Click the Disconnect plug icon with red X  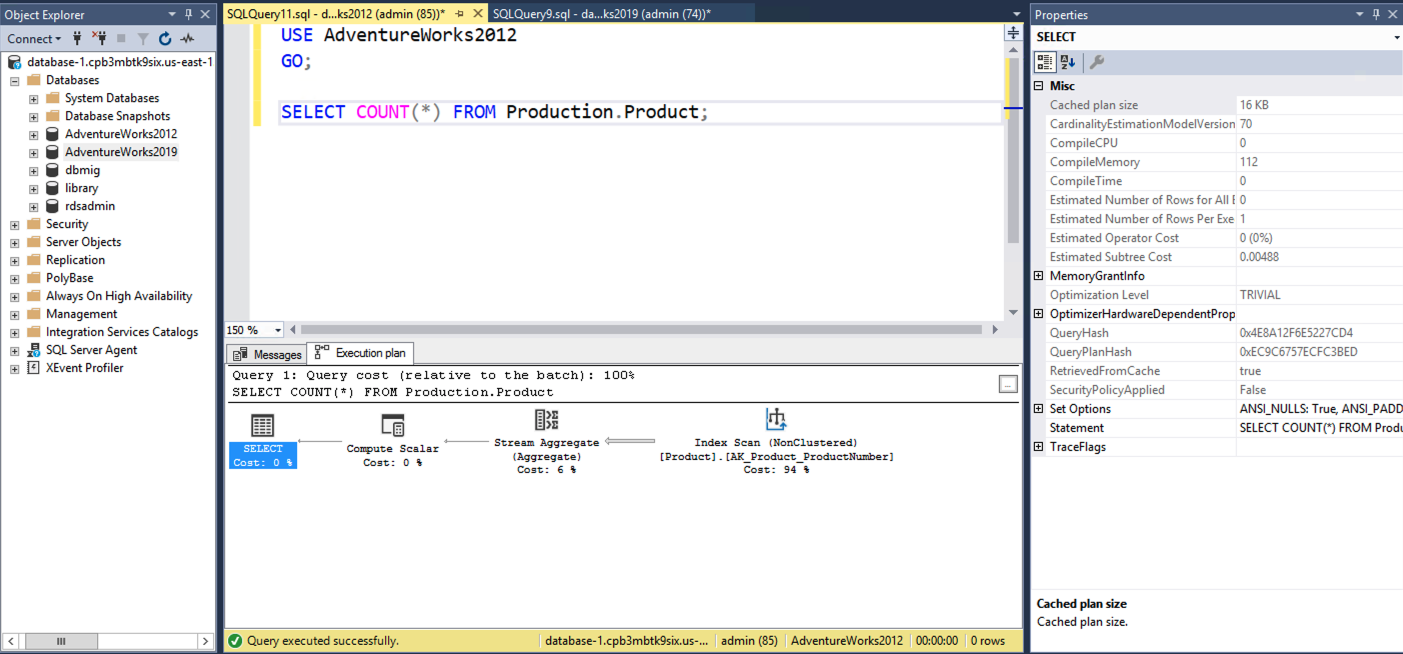tap(99, 39)
